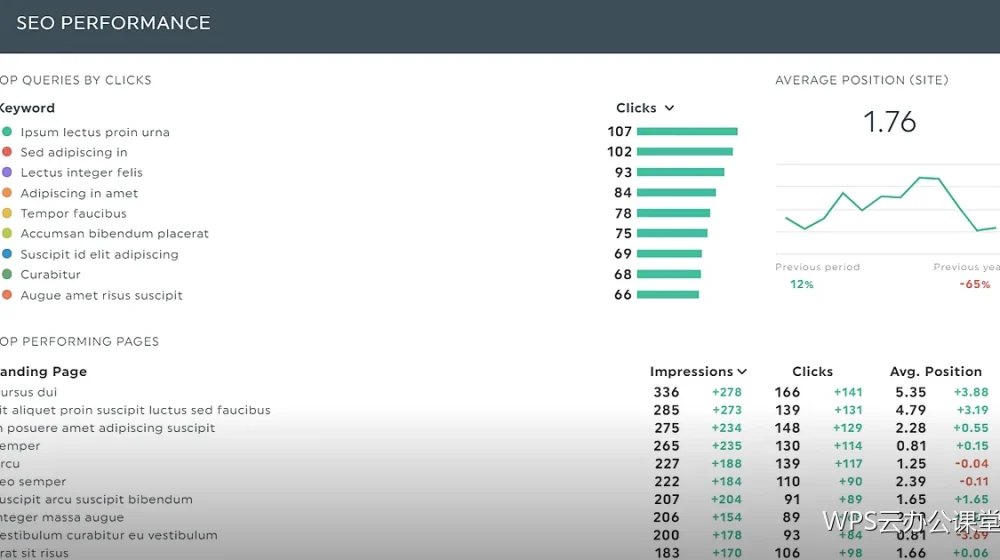1000x560 pixels.
Task: Click the 107 clicks bar
Action: click(x=687, y=131)
